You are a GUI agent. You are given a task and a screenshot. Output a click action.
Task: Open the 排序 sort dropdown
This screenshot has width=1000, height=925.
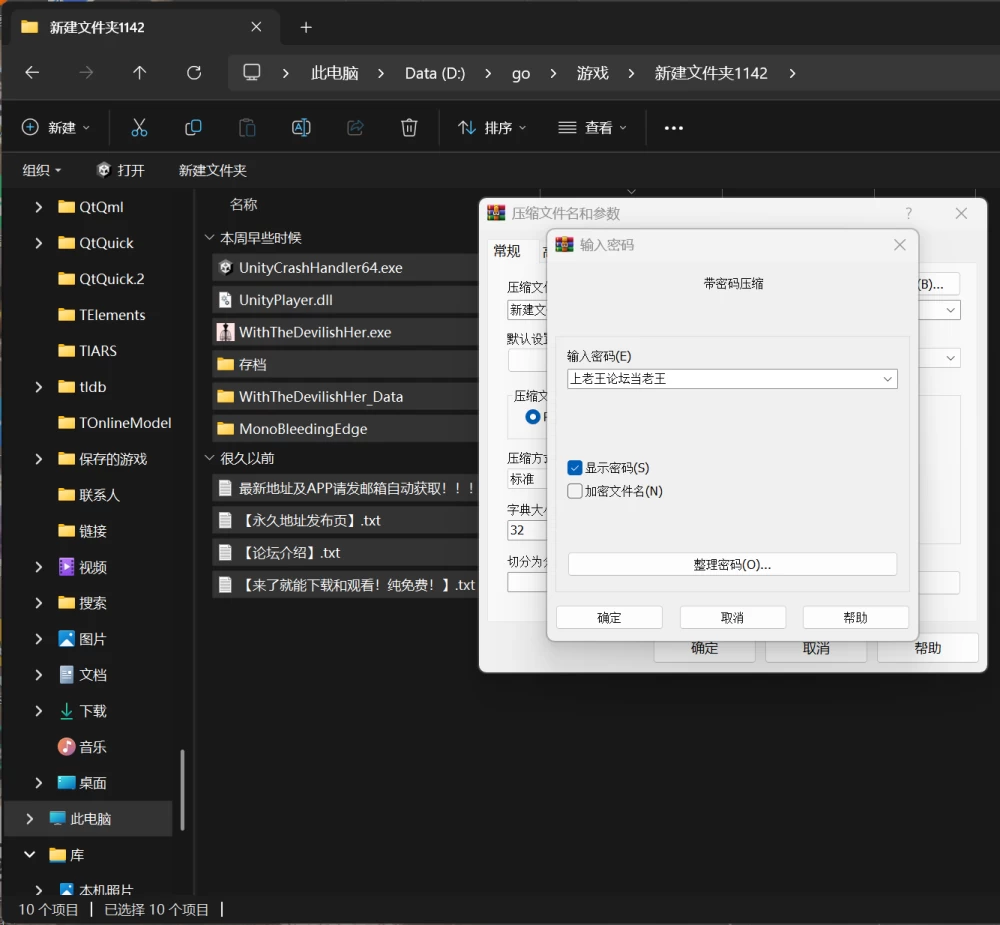click(x=492, y=128)
